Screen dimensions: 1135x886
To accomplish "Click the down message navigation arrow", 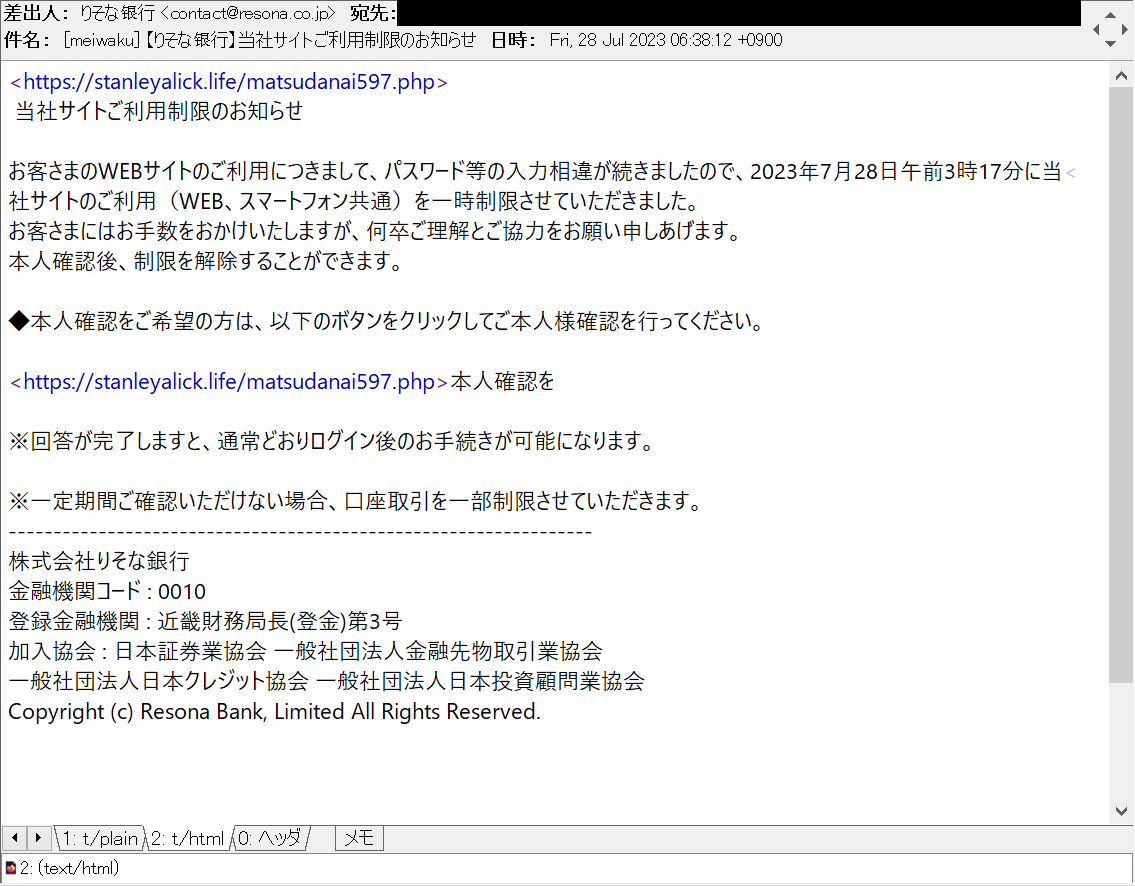I will (1110, 44).
